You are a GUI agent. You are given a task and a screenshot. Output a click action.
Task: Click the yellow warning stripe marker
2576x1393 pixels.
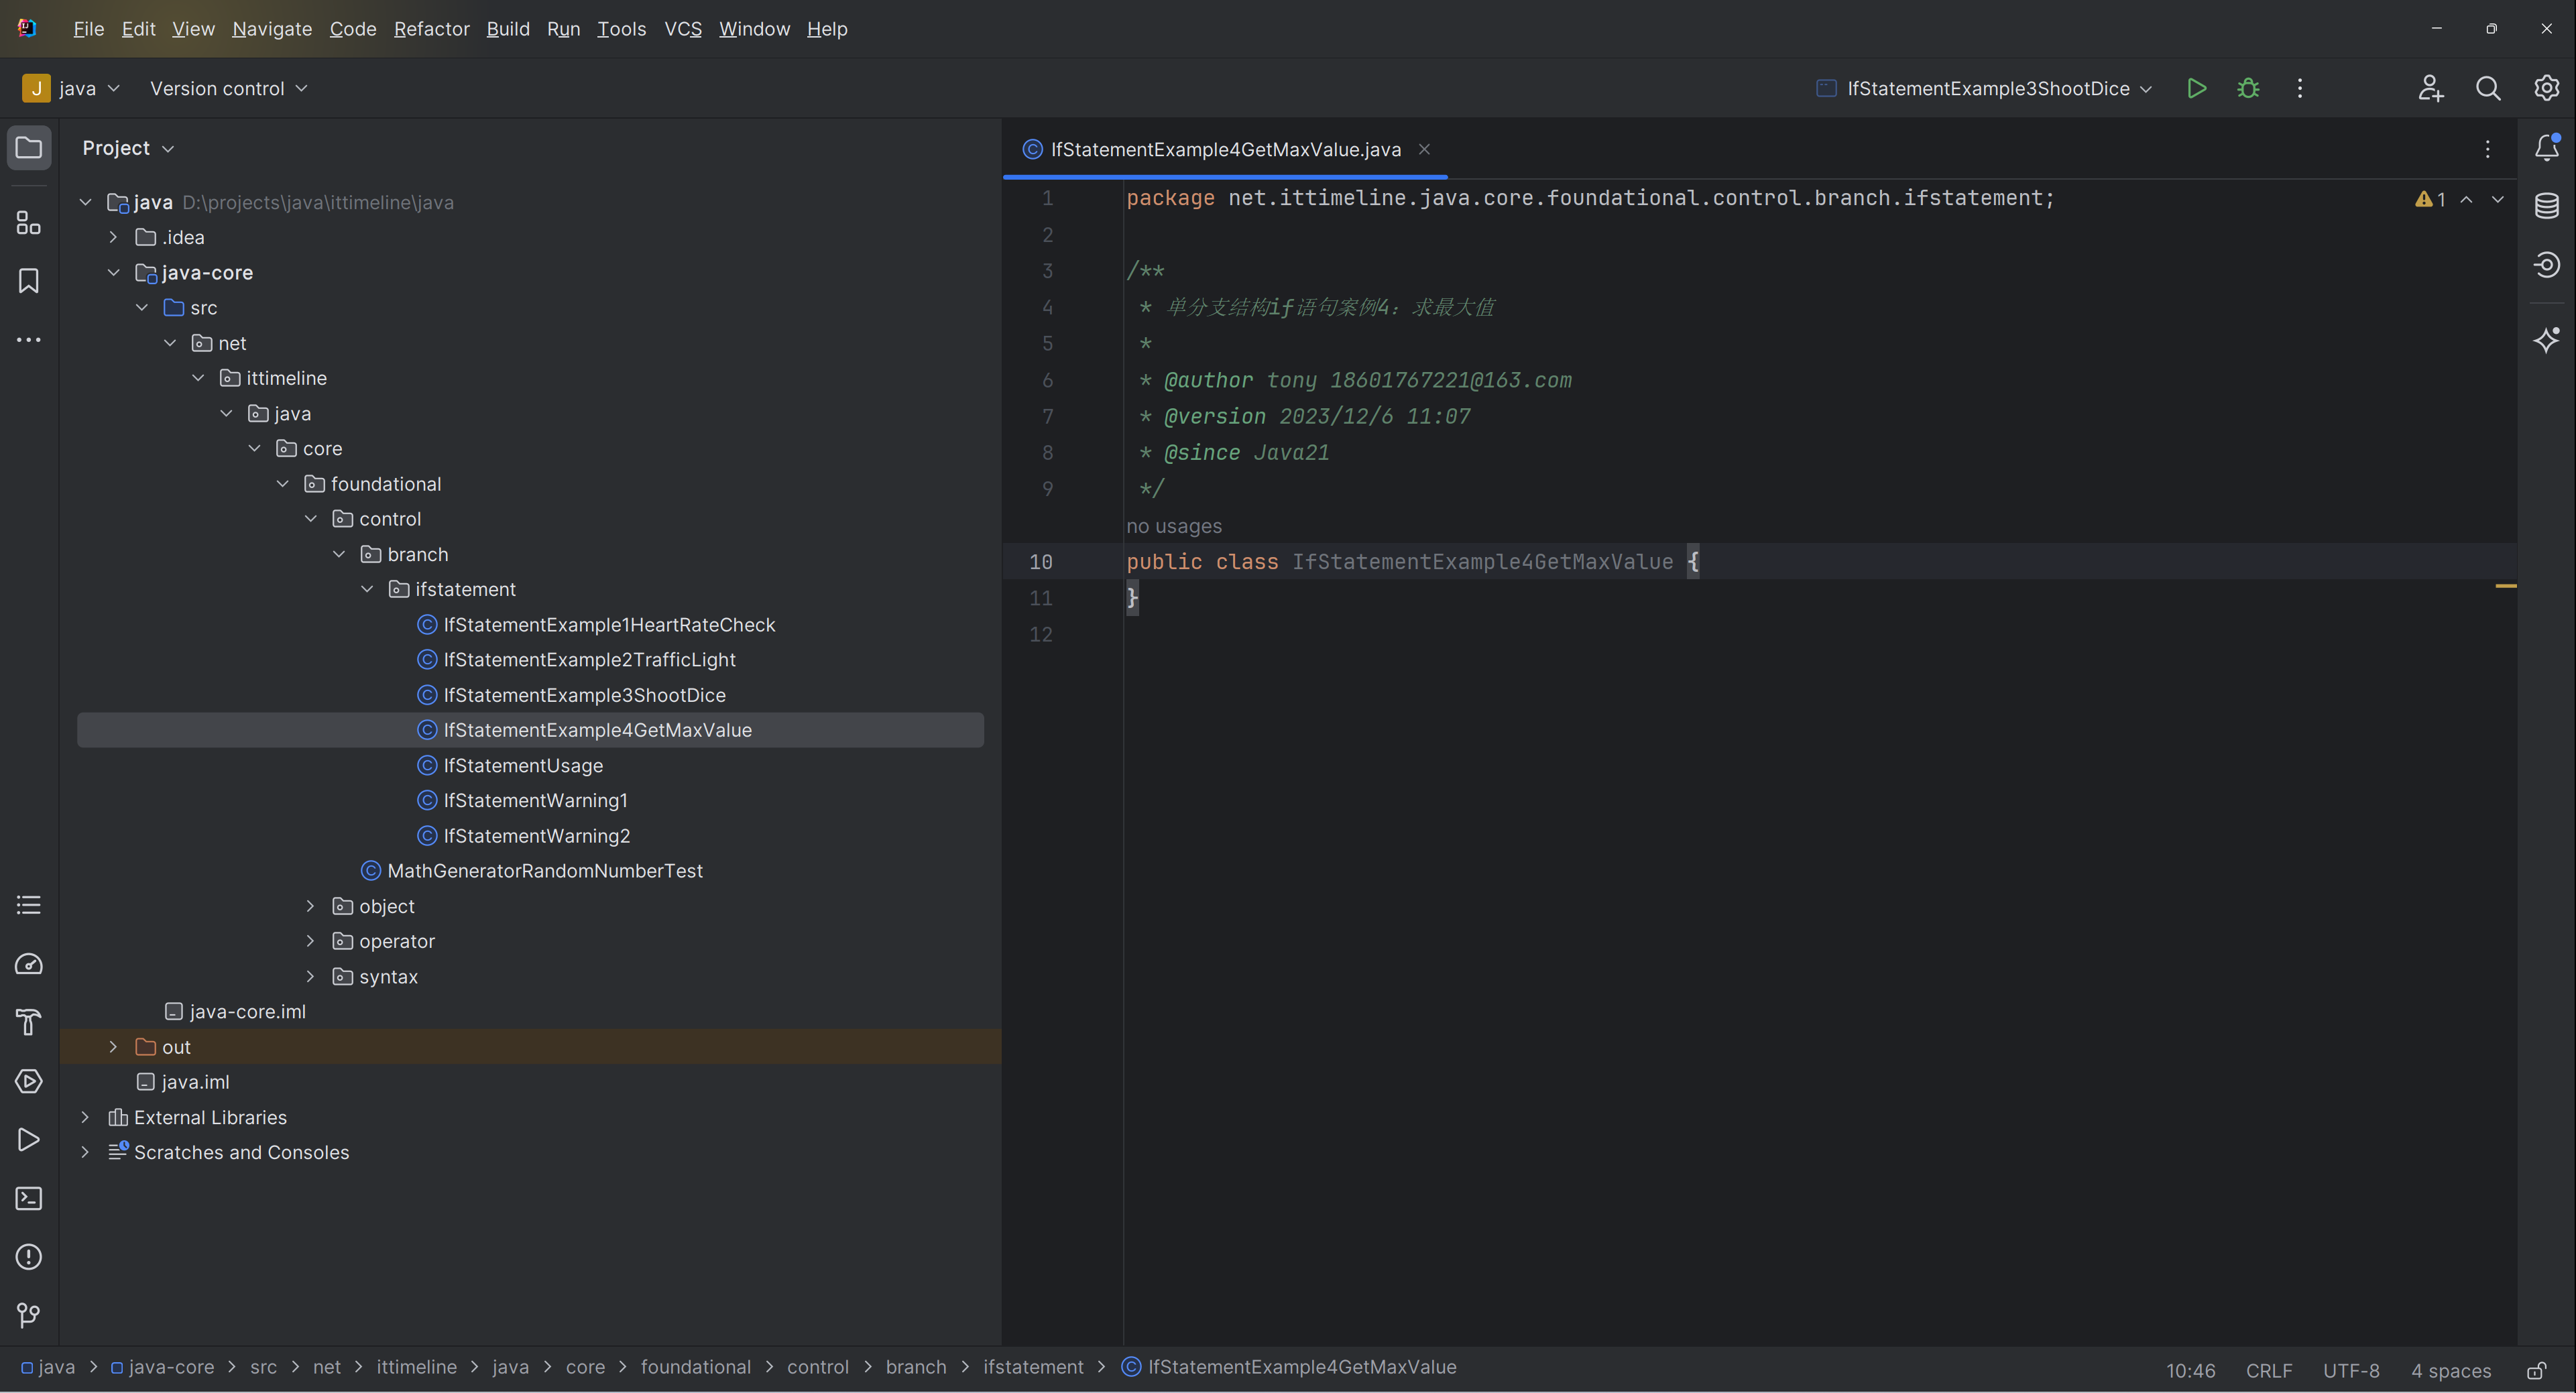coord(2506,586)
